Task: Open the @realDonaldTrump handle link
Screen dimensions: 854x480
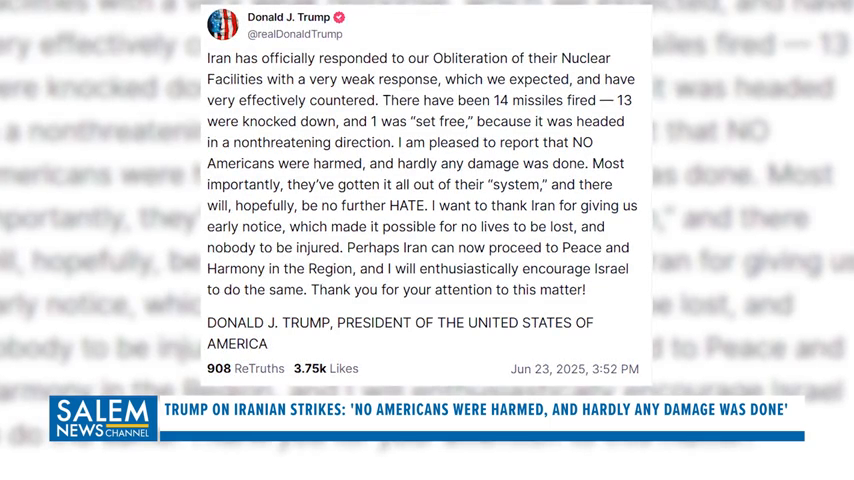Action: 295,34
